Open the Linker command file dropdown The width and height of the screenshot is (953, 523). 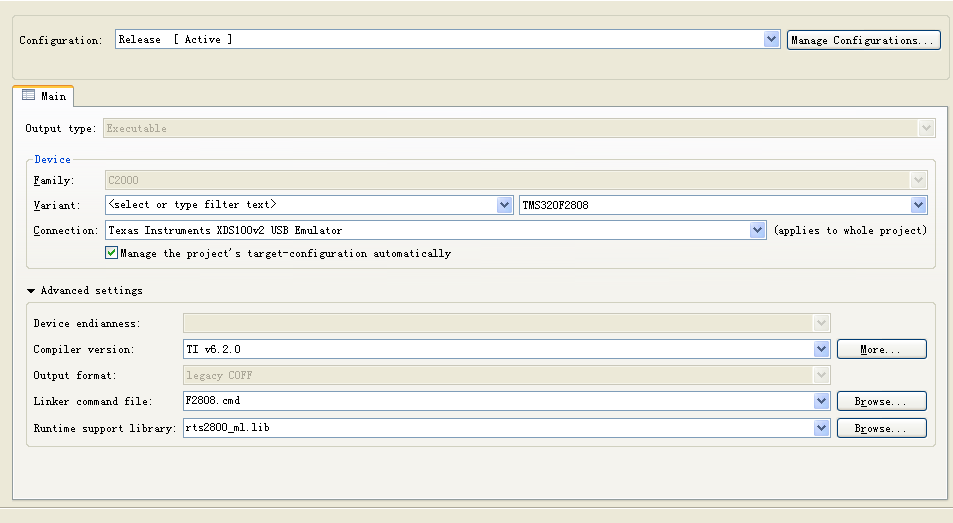[x=822, y=401]
